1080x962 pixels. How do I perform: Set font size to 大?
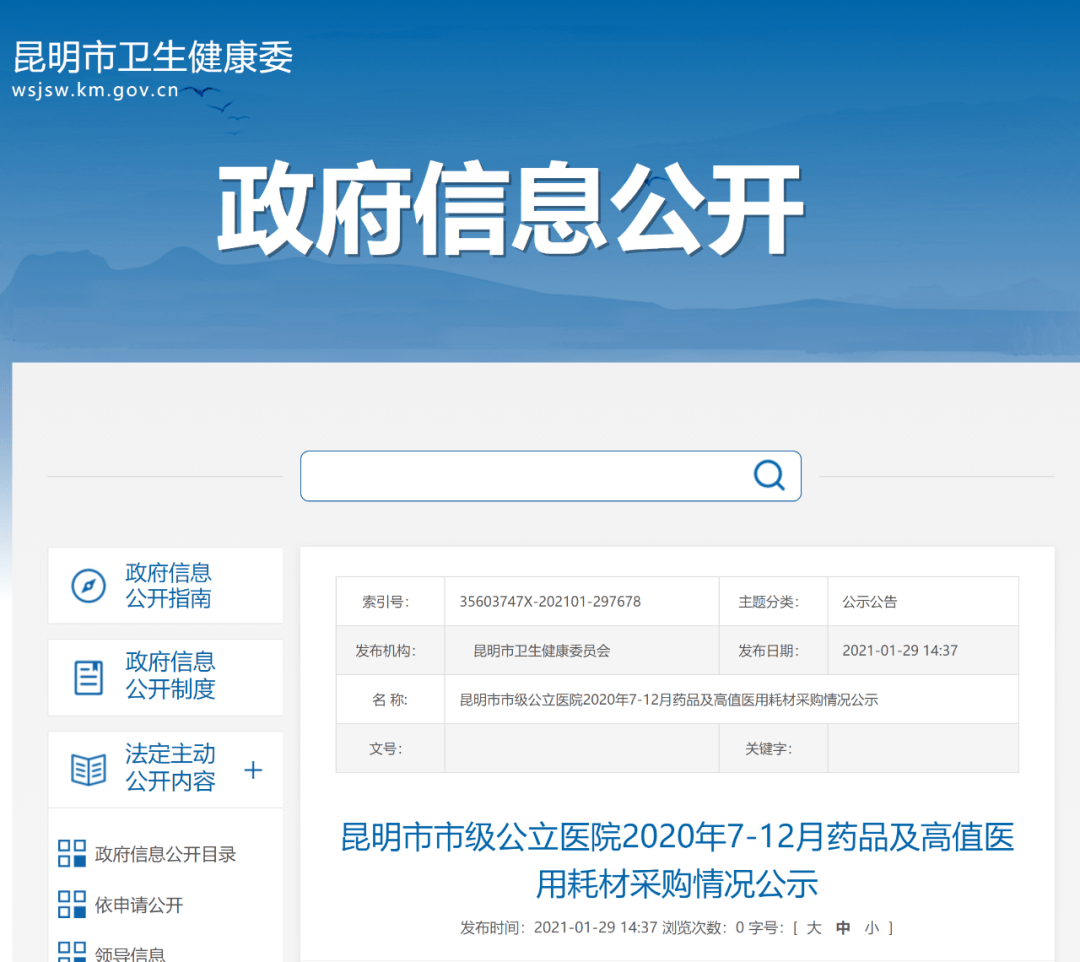(x=814, y=928)
